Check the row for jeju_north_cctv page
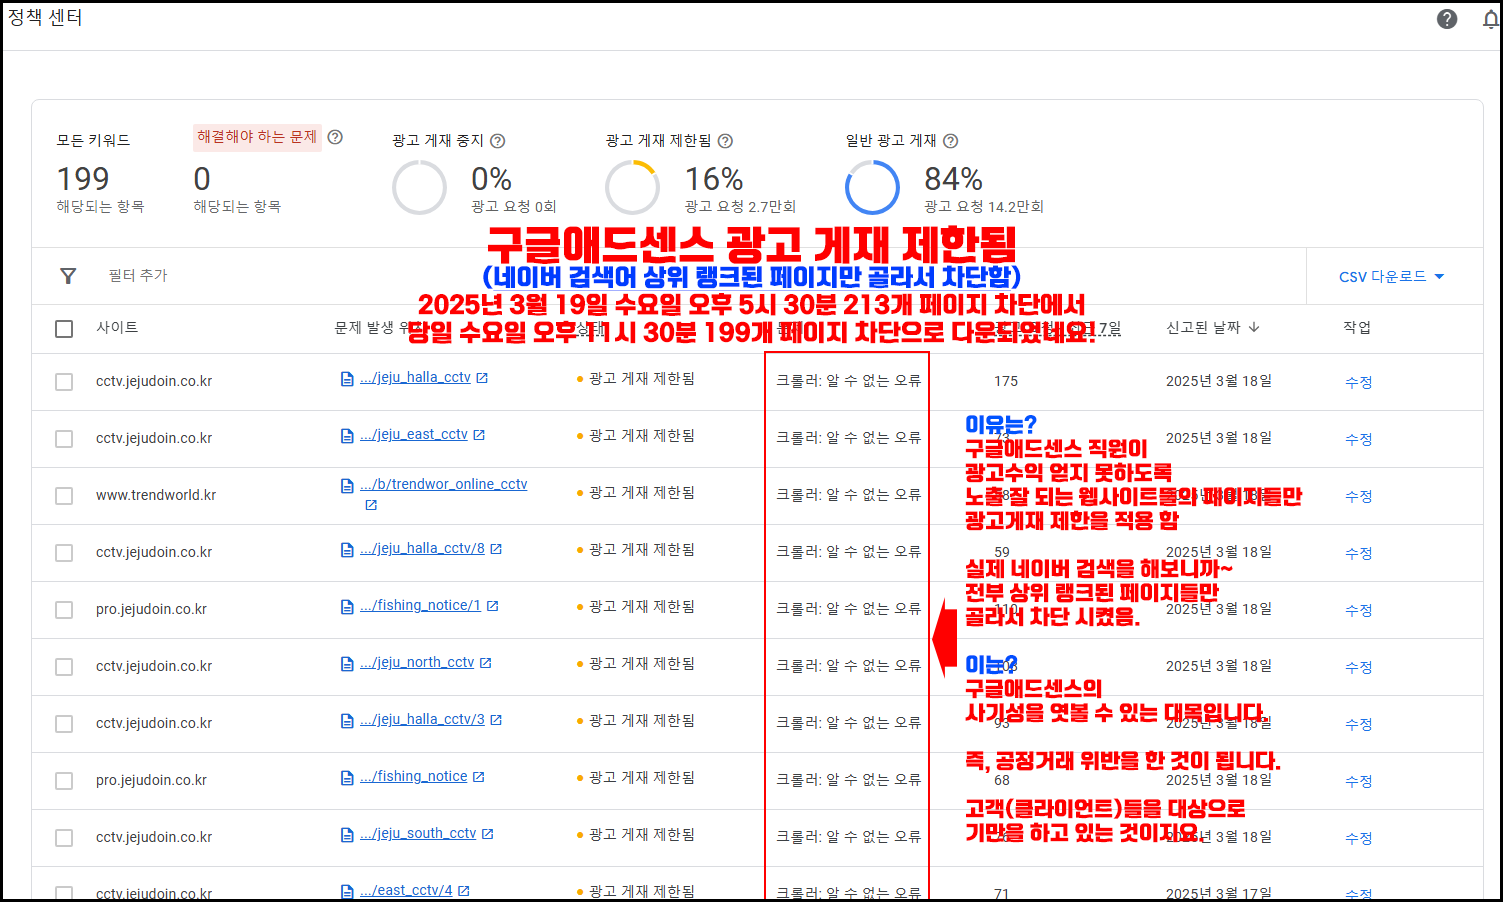 coord(64,667)
